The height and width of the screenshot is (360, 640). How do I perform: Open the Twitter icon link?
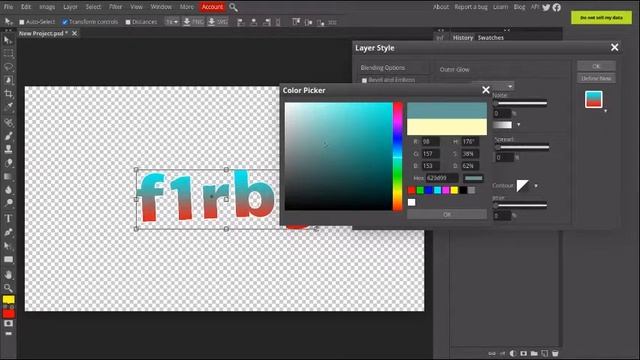tap(546, 7)
